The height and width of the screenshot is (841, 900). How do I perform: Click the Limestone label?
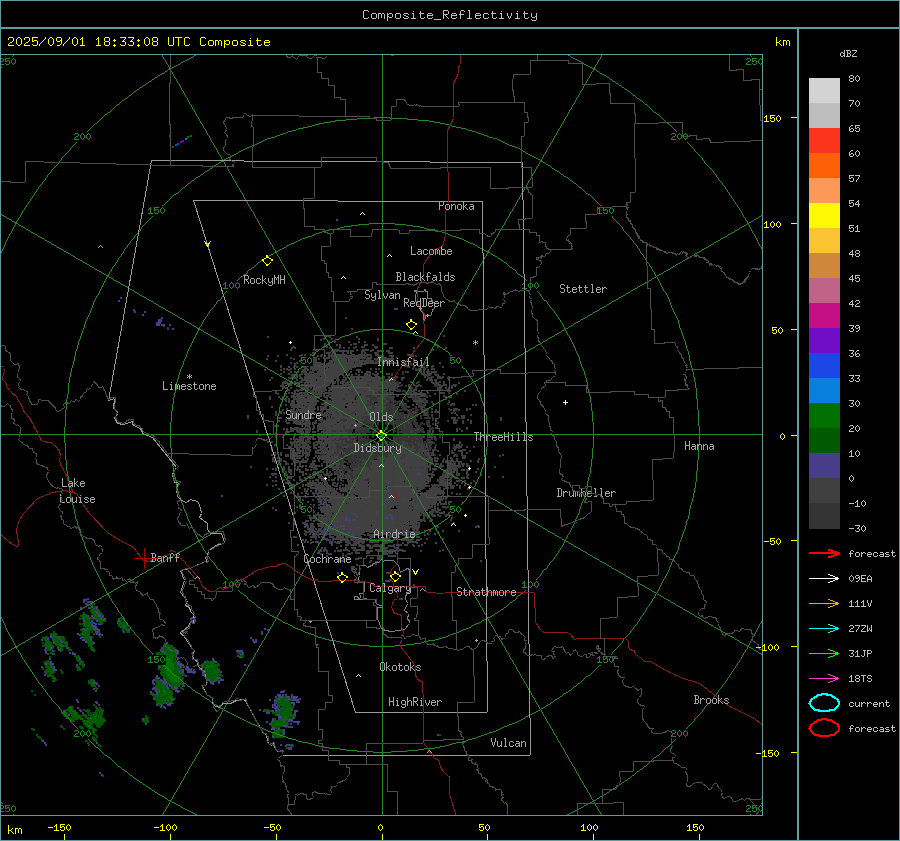(189, 386)
